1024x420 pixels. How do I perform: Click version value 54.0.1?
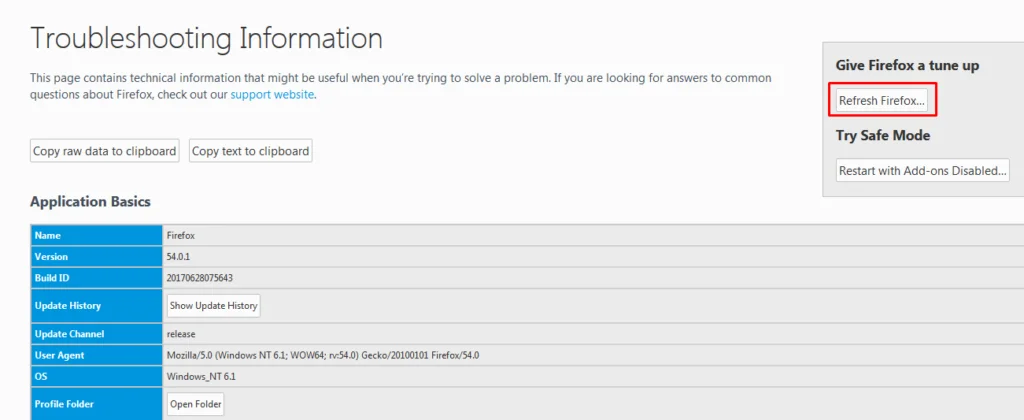178,257
